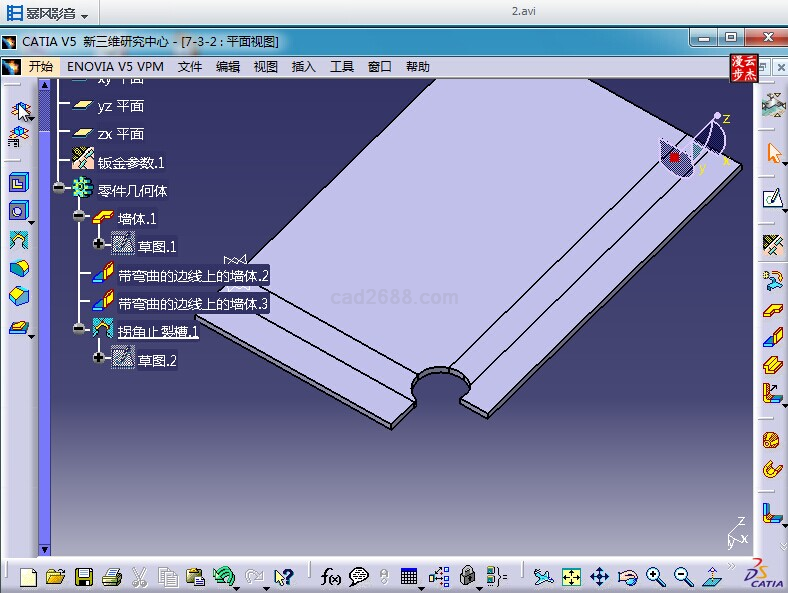Select the zx 平面 tree item
The height and width of the screenshot is (593, 788).
point(121,134)
